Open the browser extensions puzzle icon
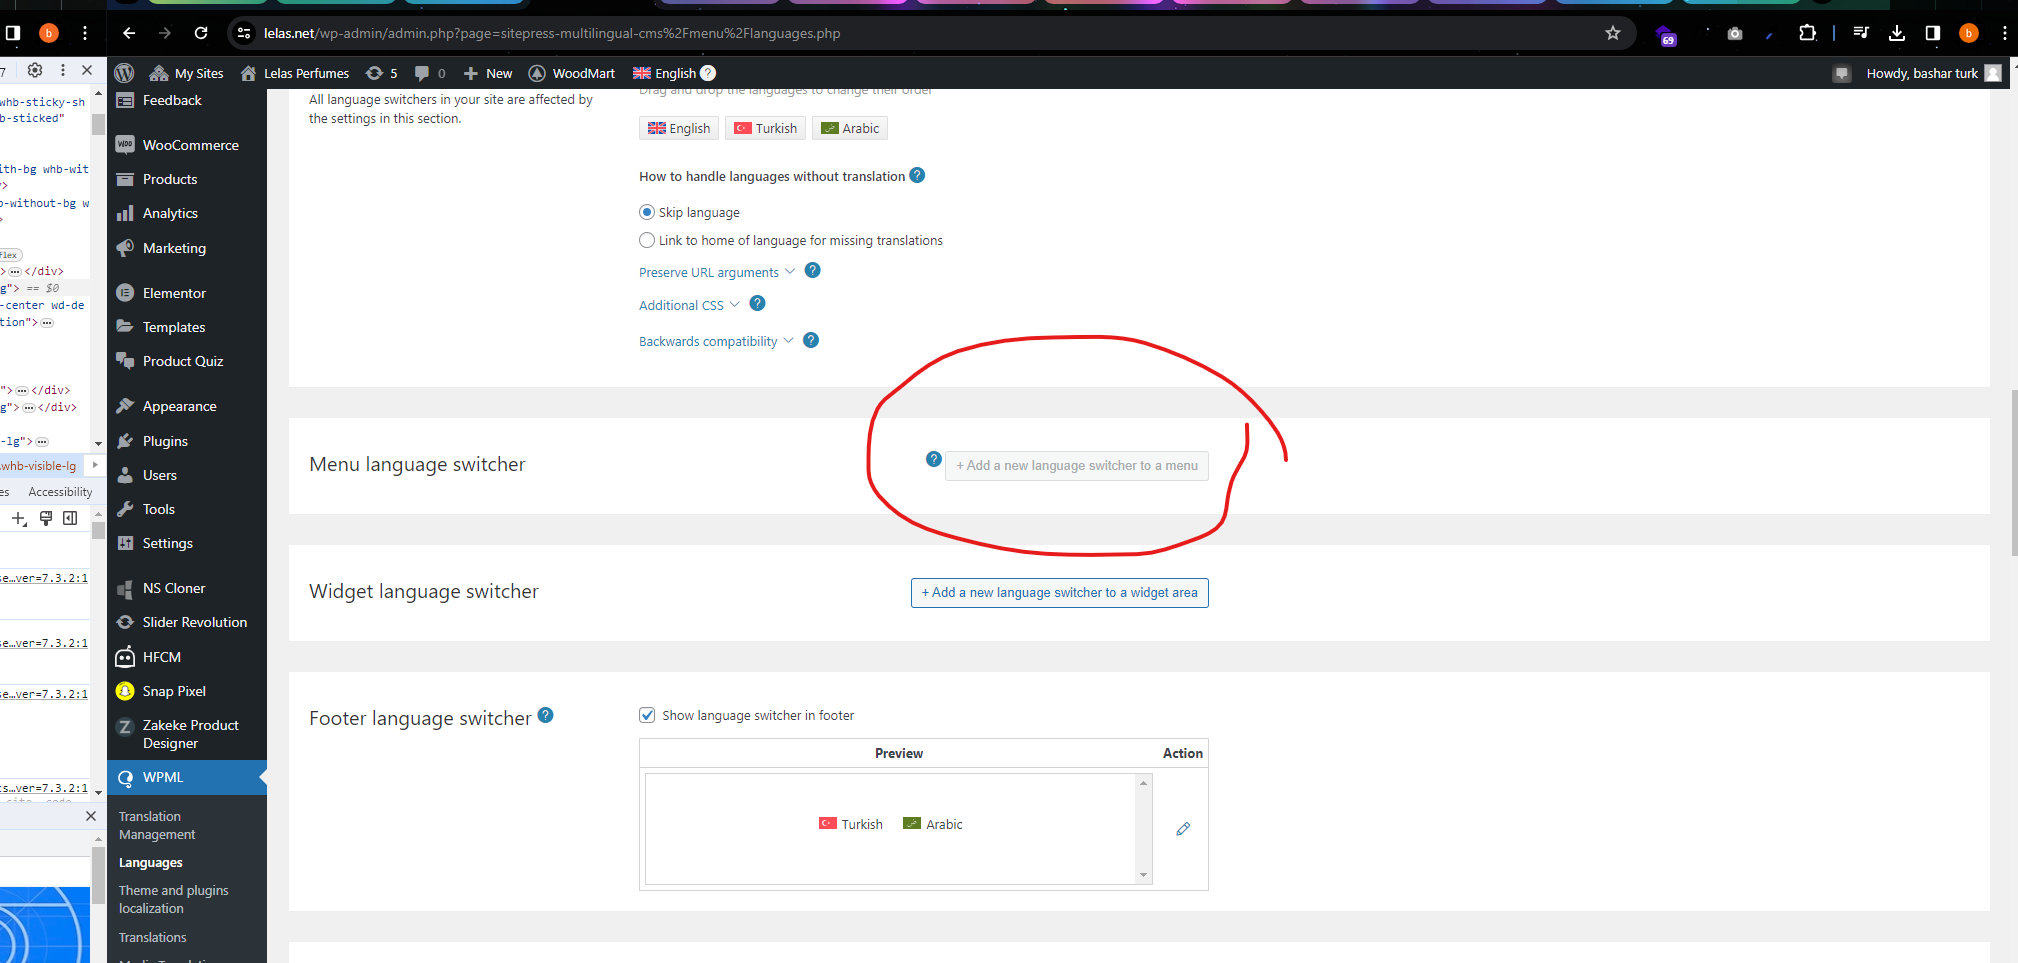 (1807, 33)
